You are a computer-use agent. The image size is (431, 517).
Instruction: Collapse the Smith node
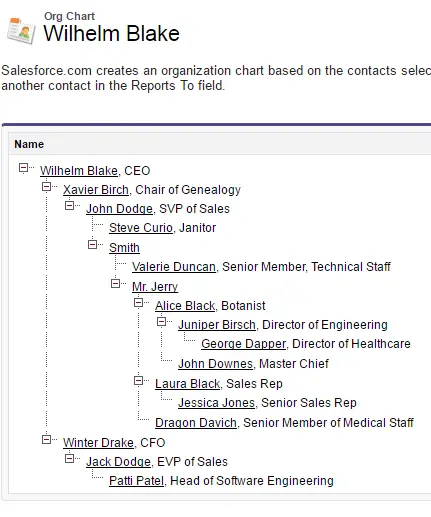(x=92, y=245)
